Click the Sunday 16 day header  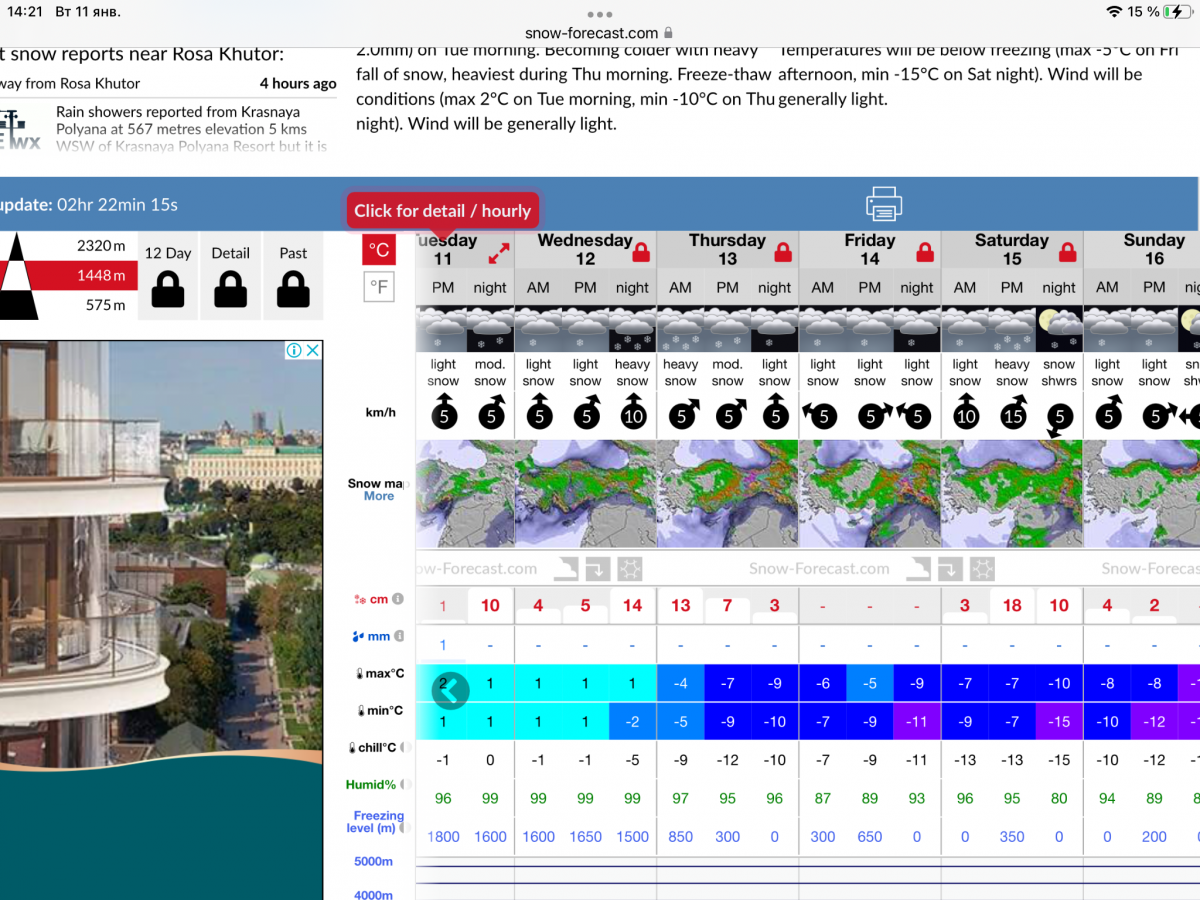pyautogui.click(x=1142, y=250)
